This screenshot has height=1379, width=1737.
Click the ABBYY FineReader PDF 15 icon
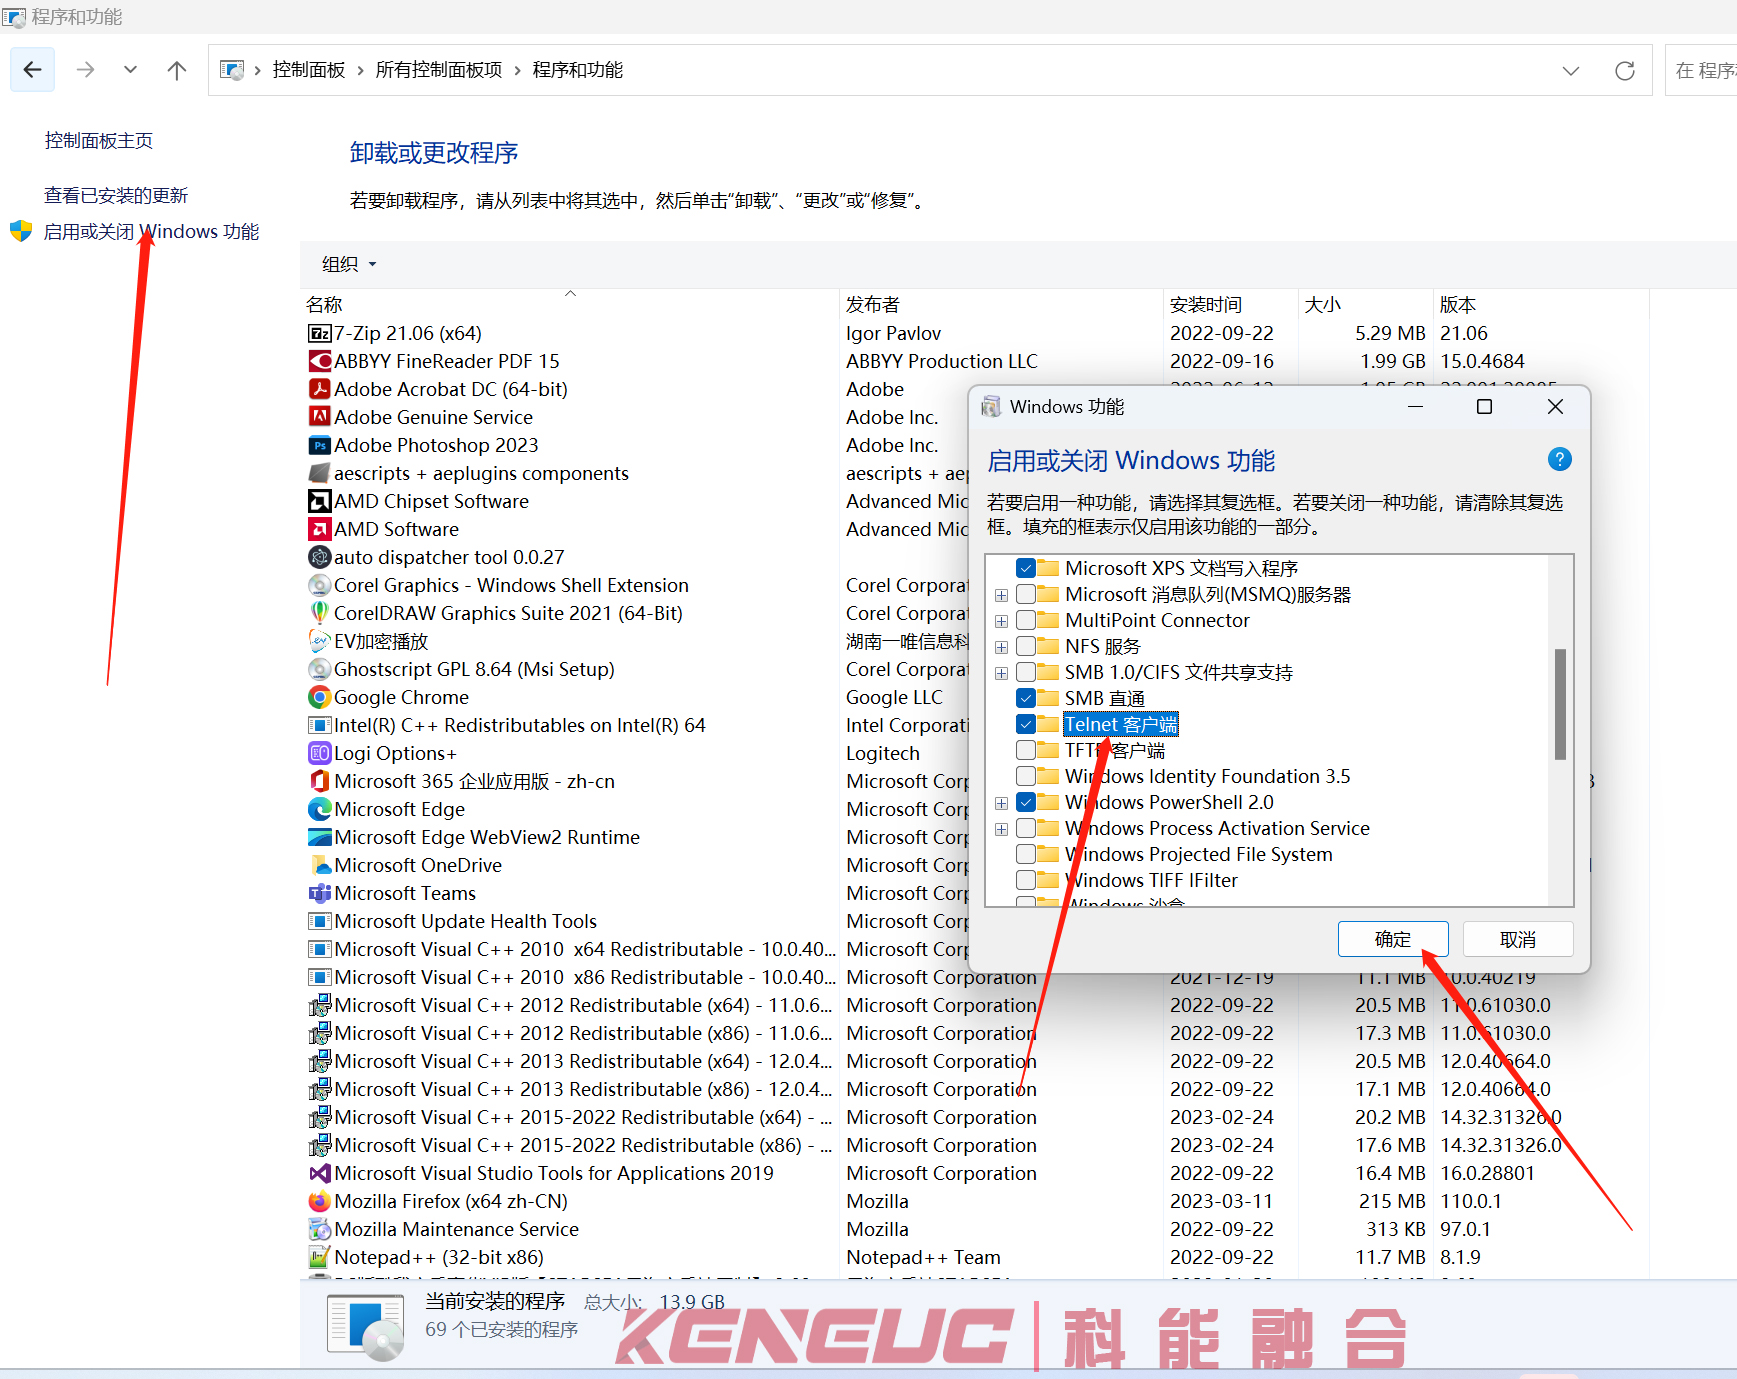tap(320, 361)
